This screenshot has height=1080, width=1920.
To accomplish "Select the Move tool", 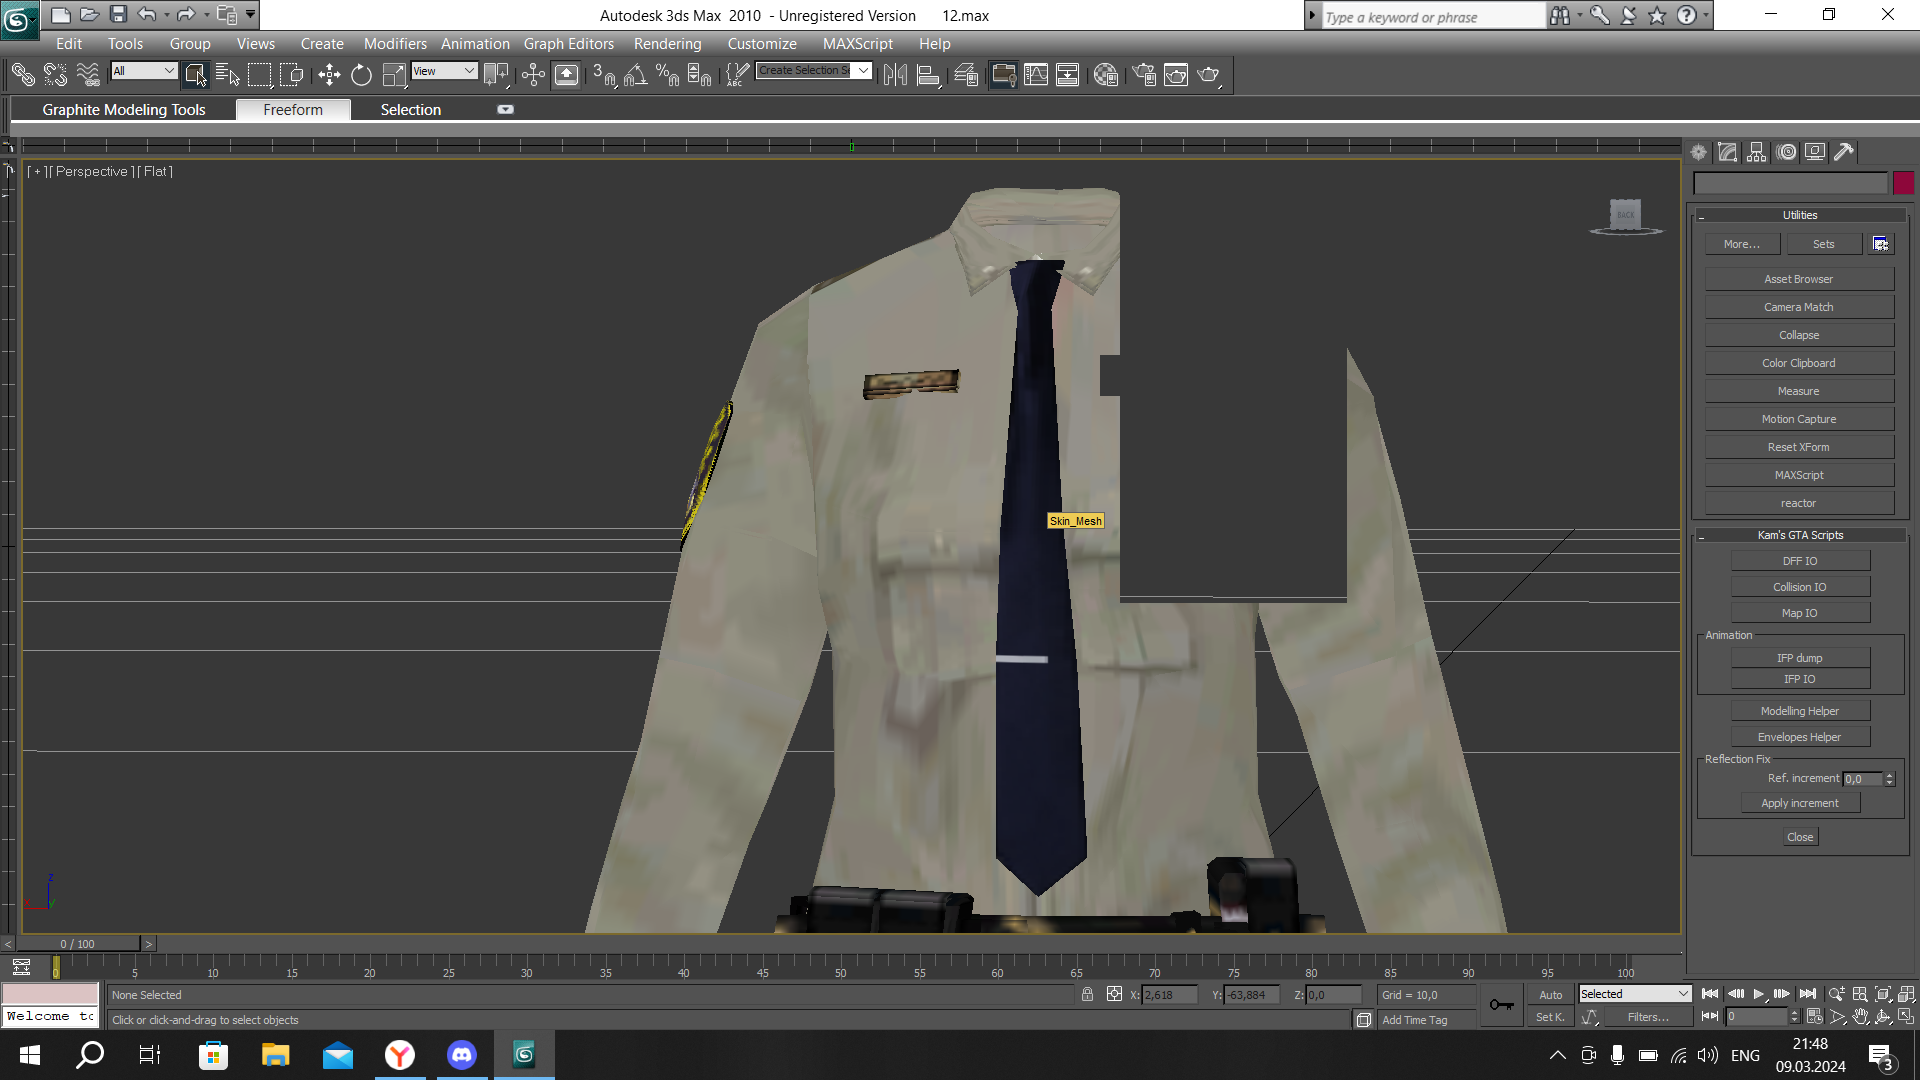I will pos(329,75).
